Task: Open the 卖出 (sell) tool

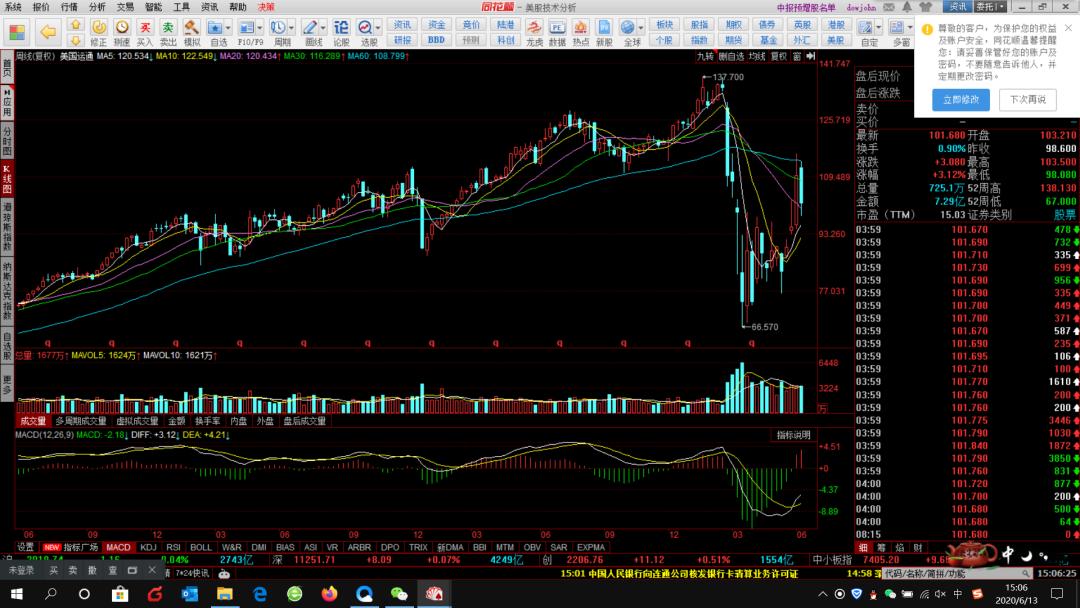Action: coord(168,32)
